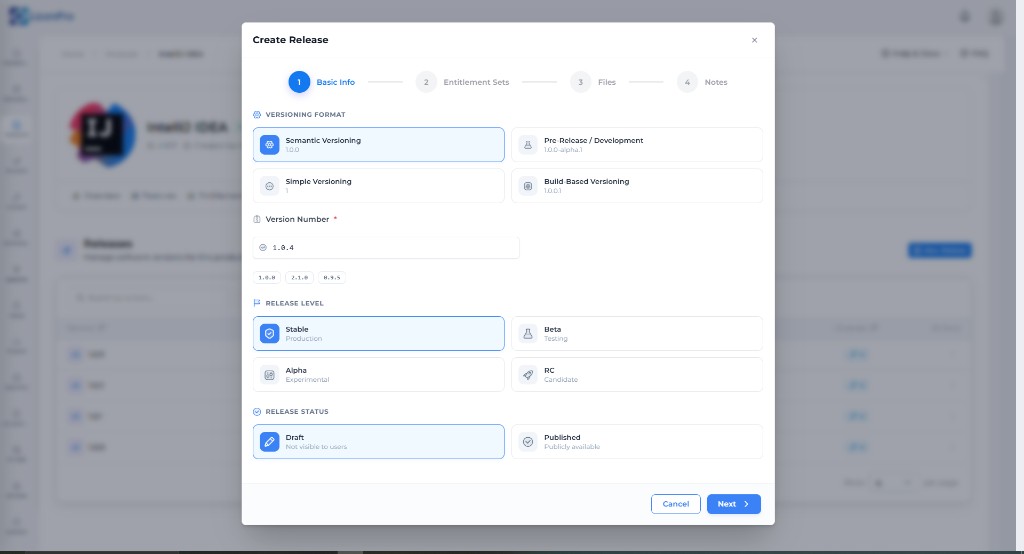Jump to the Entitlement Sets step
The image size is (1024, 554).
462,82
